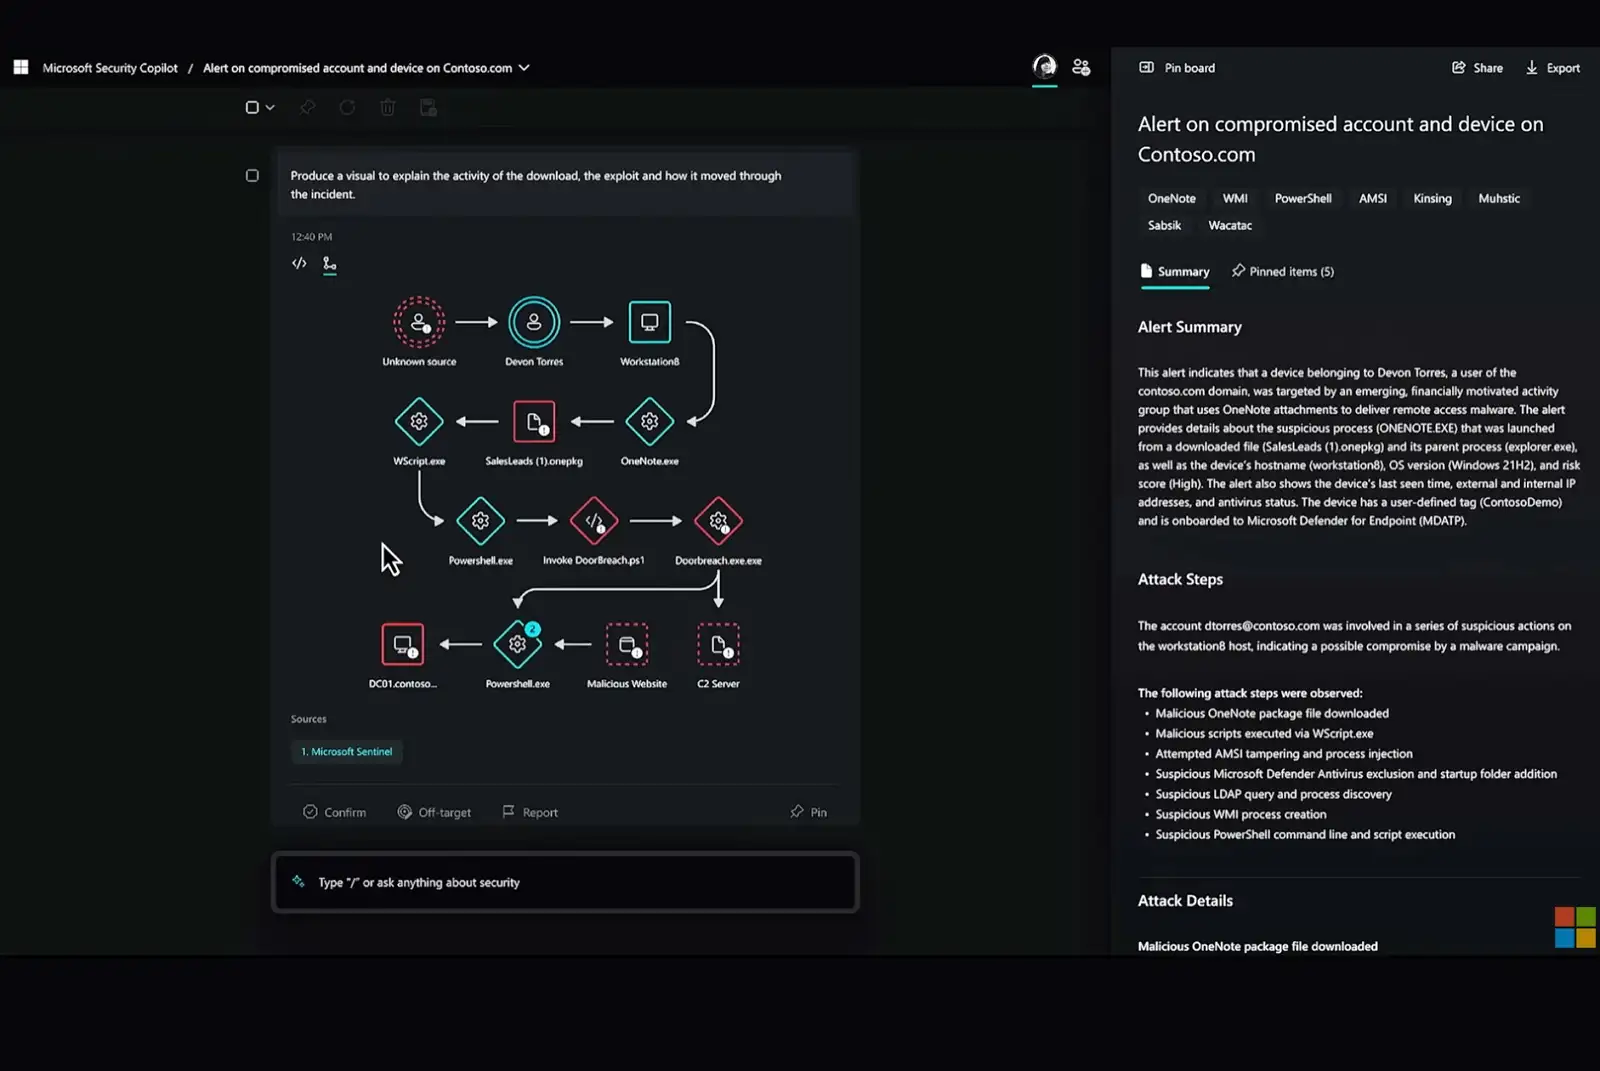
Task: Expand the session title dropdown arrow
Action: 524,68
